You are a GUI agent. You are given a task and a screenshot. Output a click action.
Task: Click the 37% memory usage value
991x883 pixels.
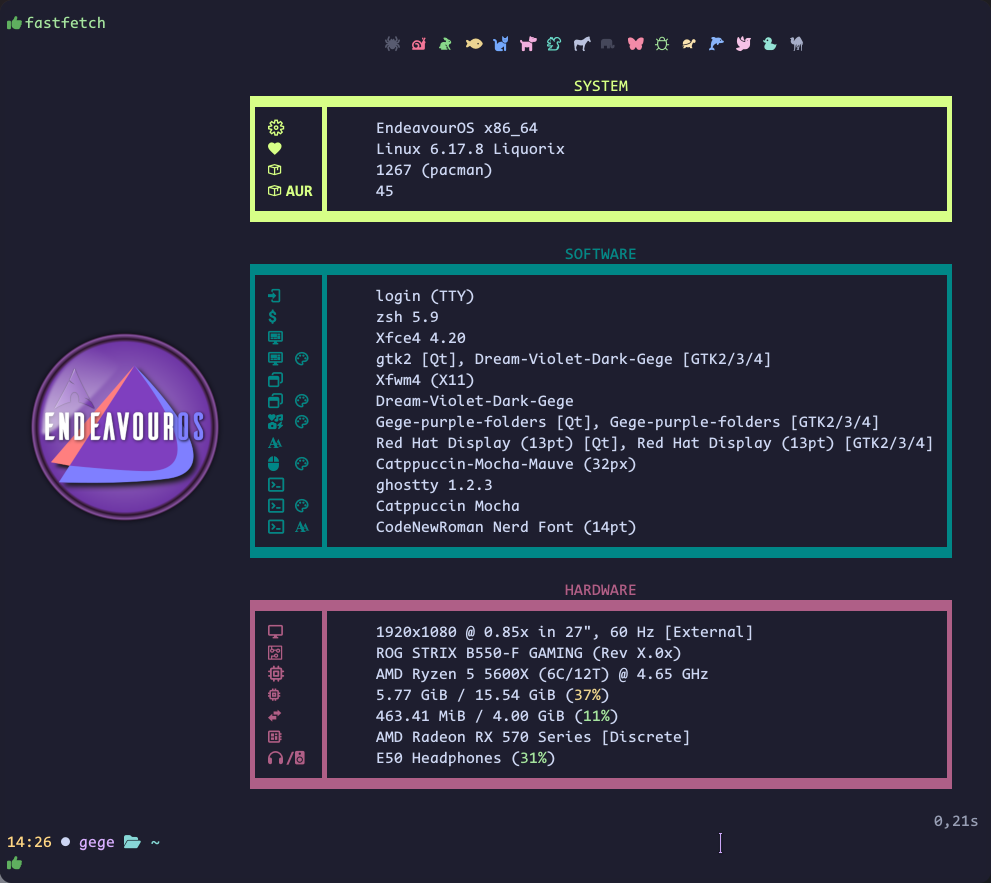587,695
